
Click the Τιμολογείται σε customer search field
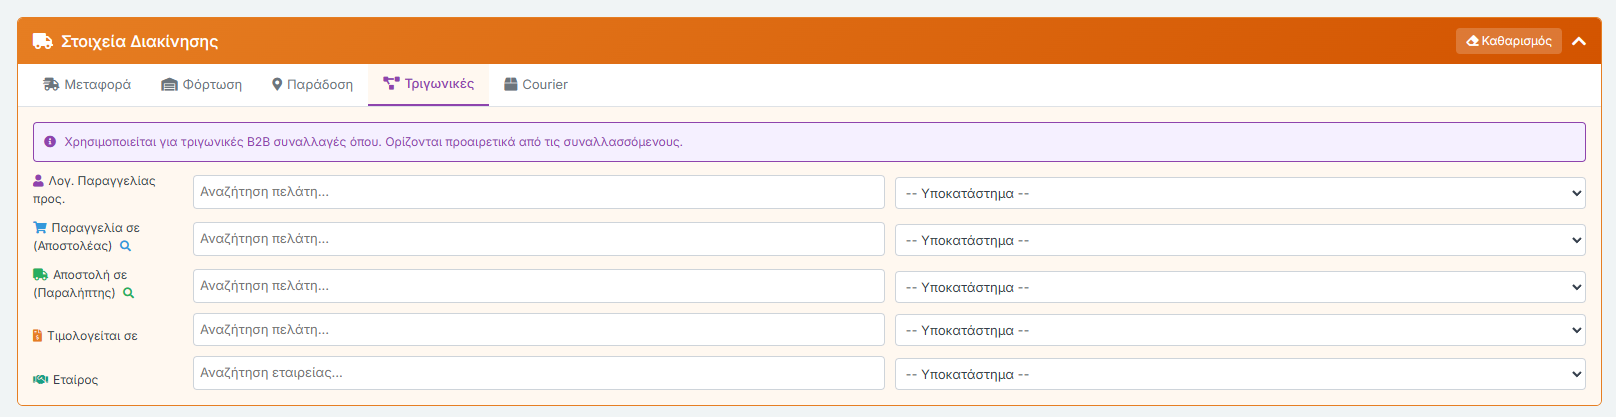coord(538,330)
